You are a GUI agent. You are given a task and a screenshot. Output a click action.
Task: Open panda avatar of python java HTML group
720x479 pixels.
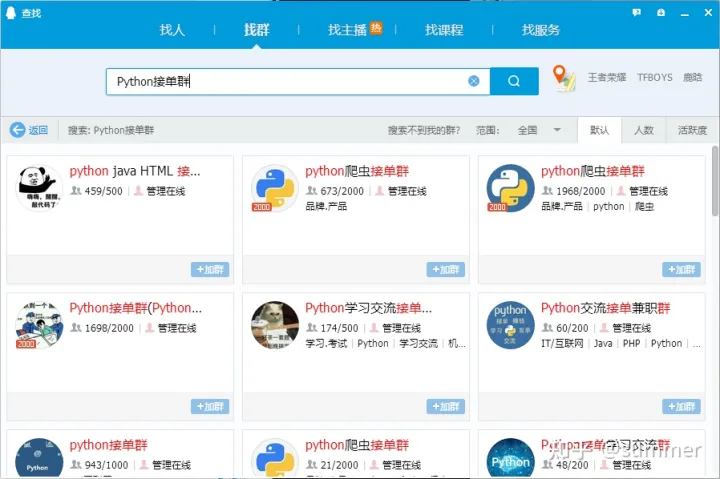tap(39, 188)
